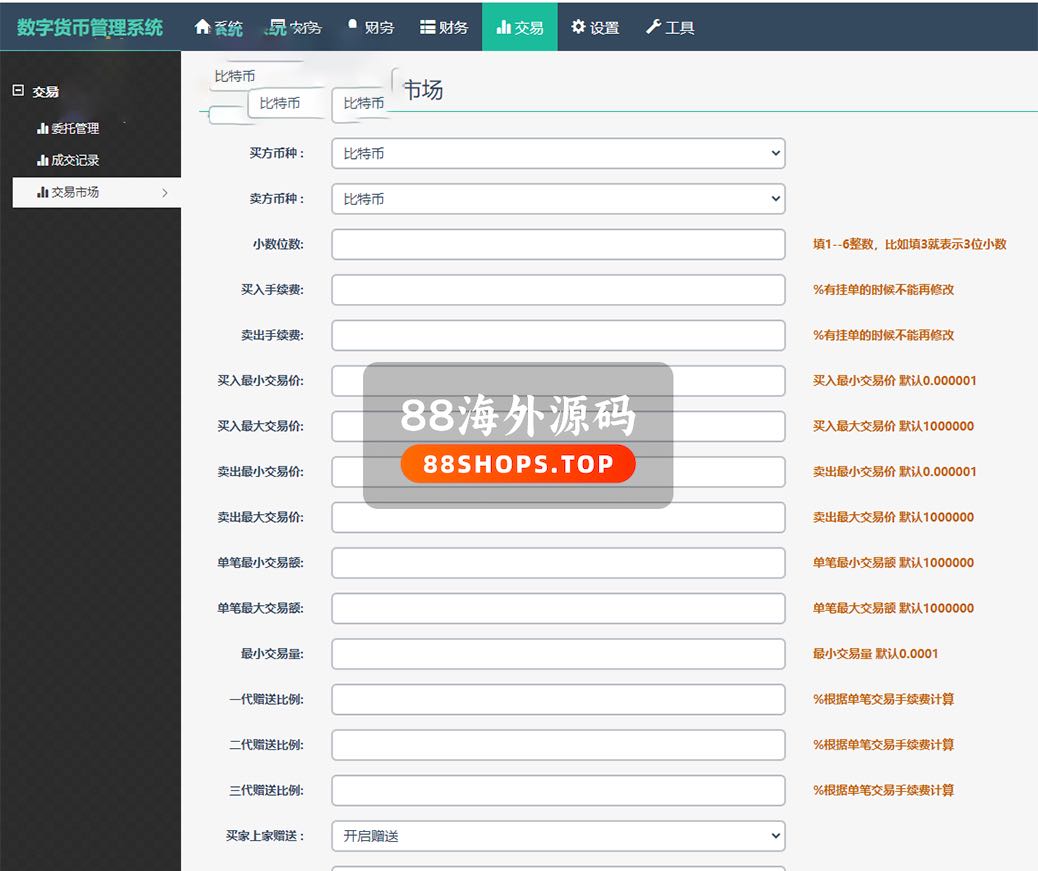This screenshot has width=1038, height=871.
Task: Collapse the 交易 sidebar section
Action: tap(17, 91)
